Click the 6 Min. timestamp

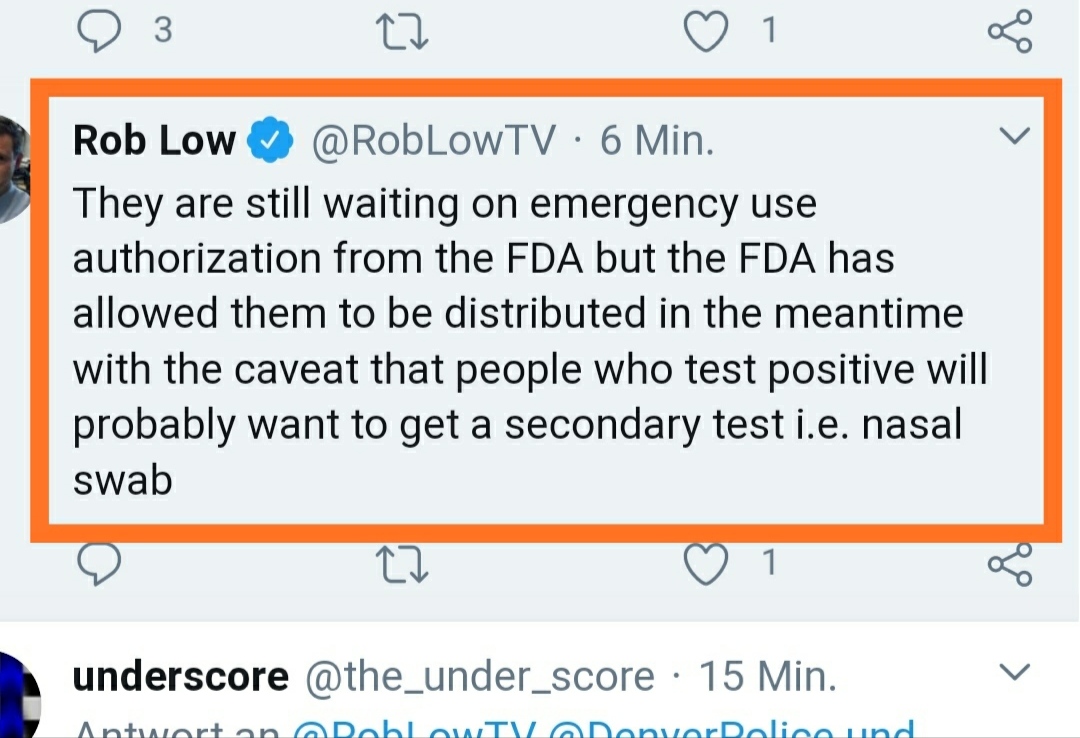click(657, 142)
